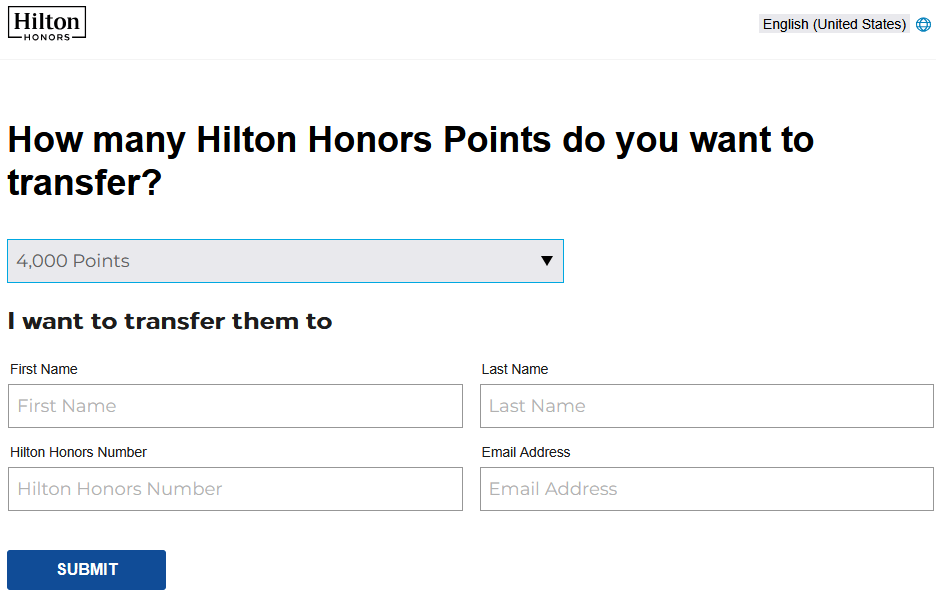The image size is (936, 604).
Task: Click the "I want to transfer them to" subheading
Action: tap(170, 321)
